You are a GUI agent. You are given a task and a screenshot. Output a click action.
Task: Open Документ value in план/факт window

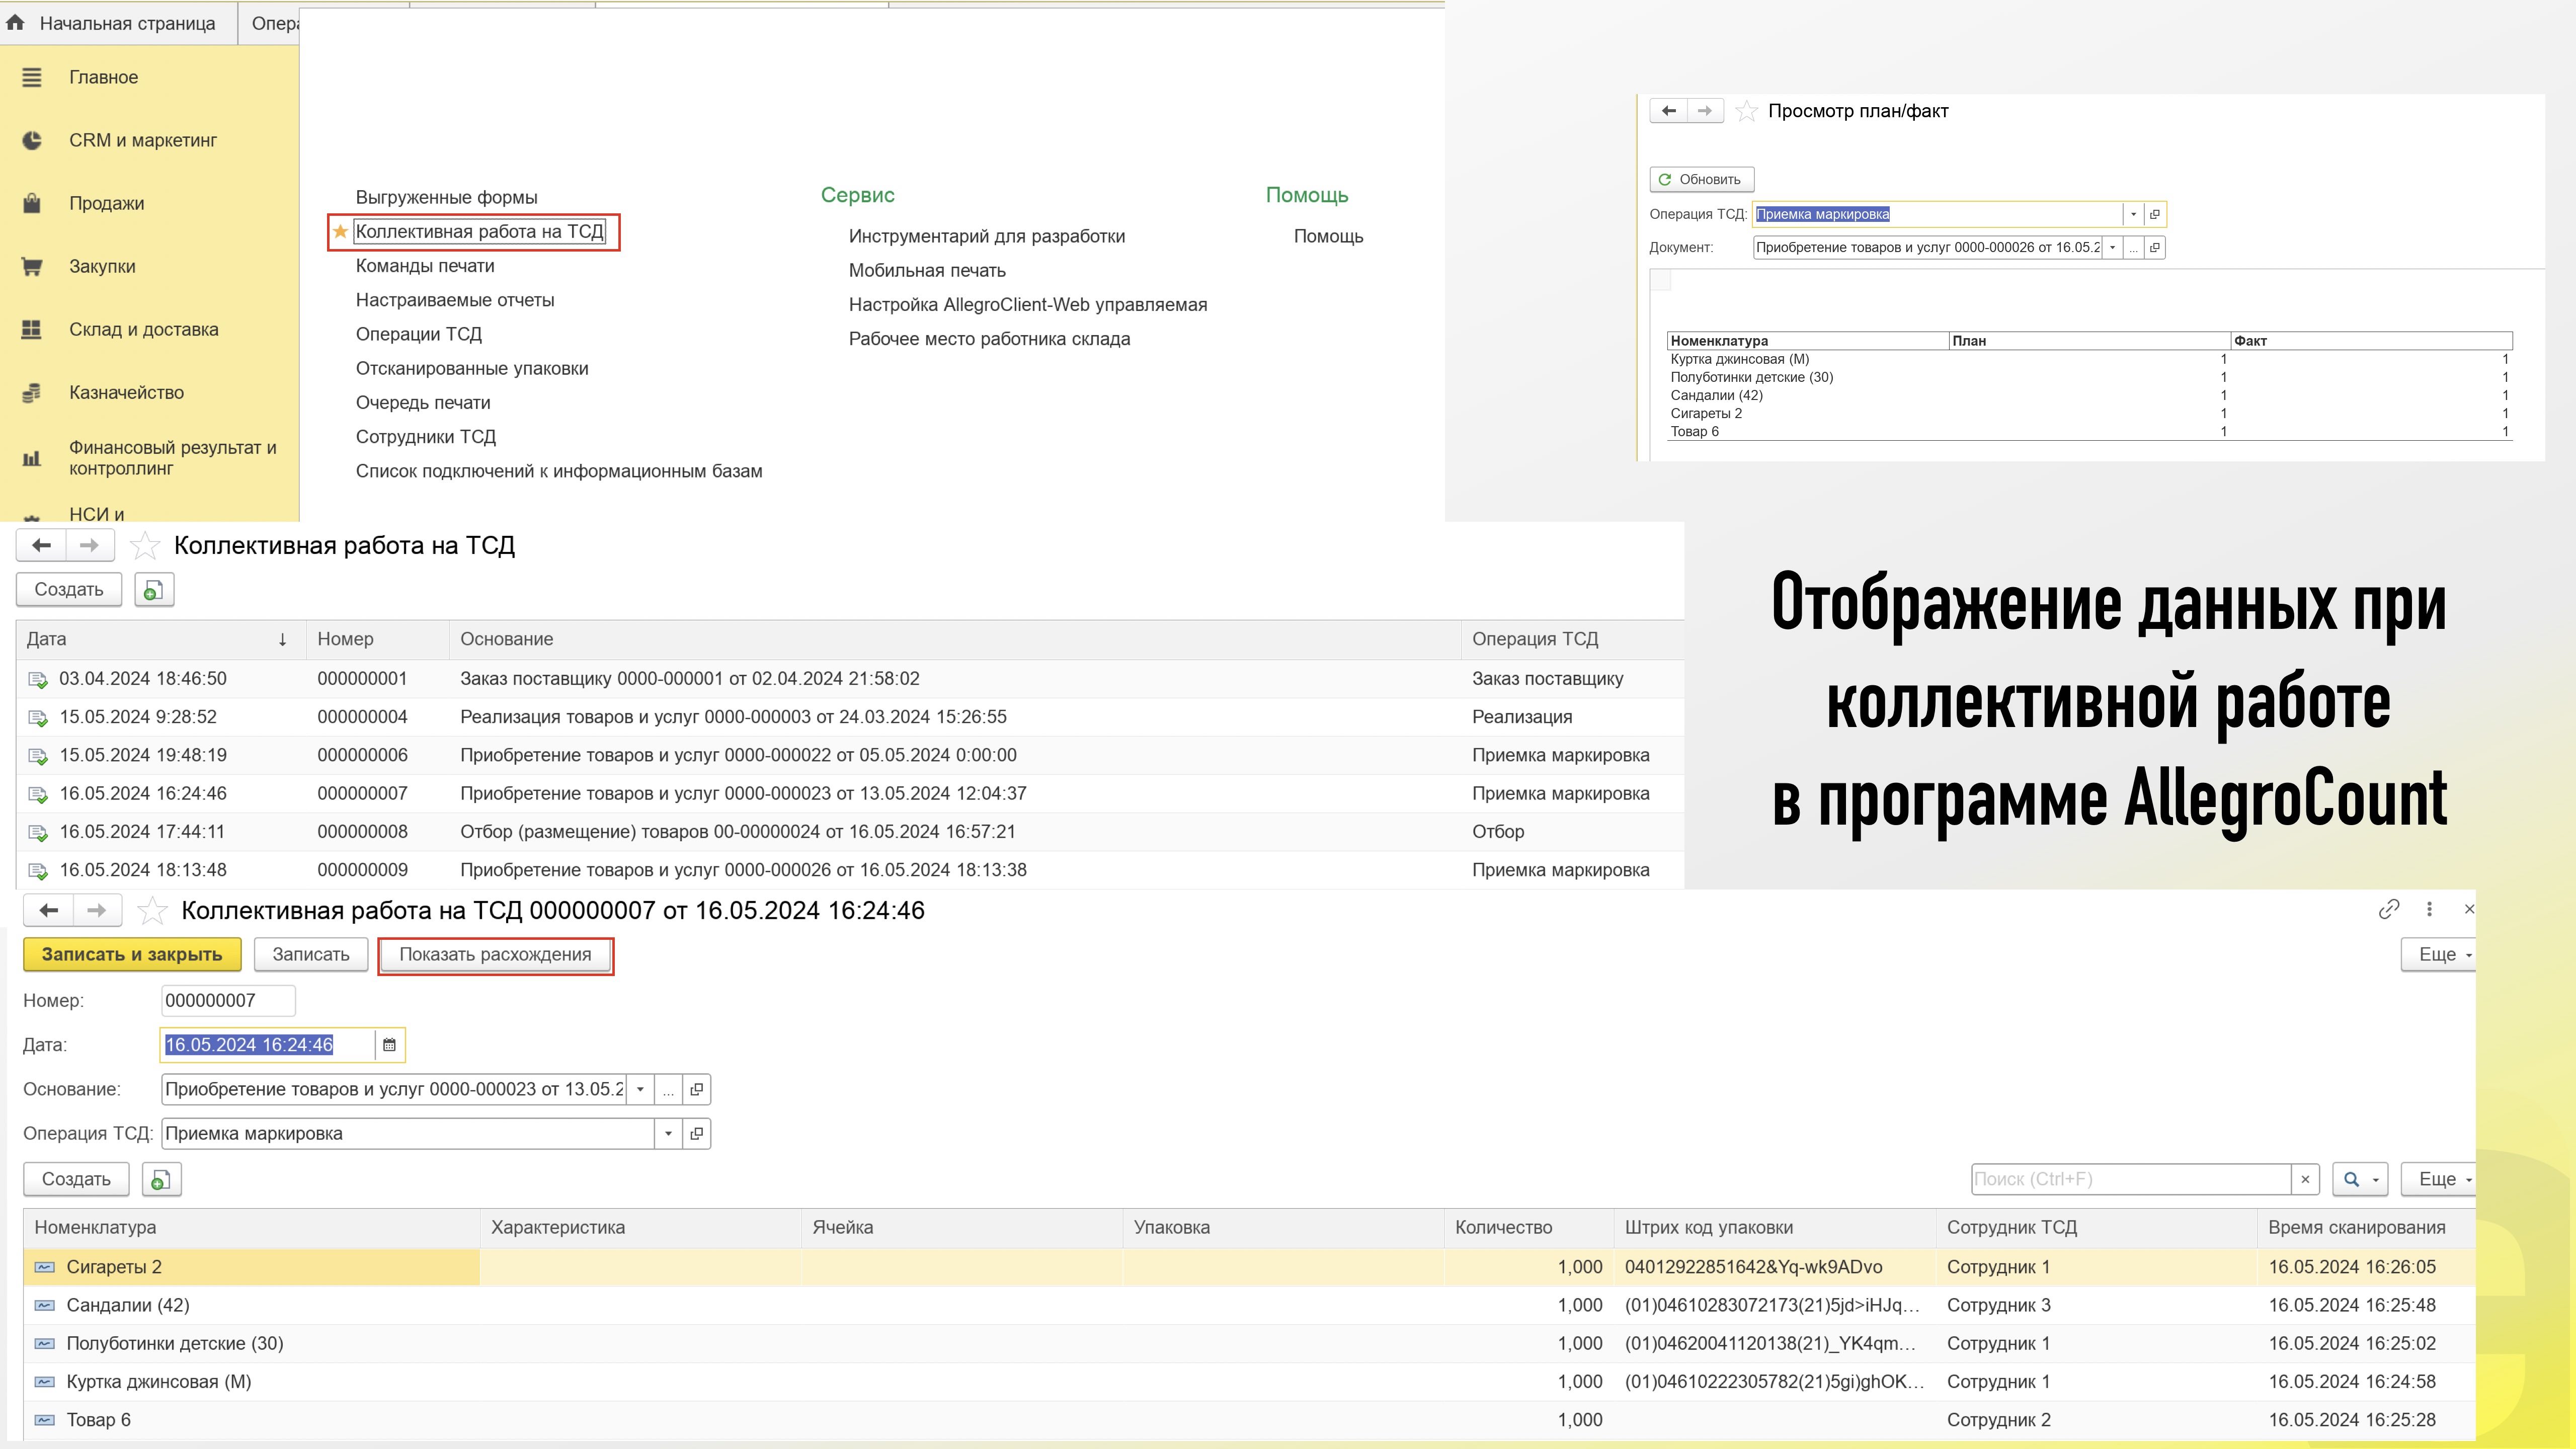[2155, 248]
